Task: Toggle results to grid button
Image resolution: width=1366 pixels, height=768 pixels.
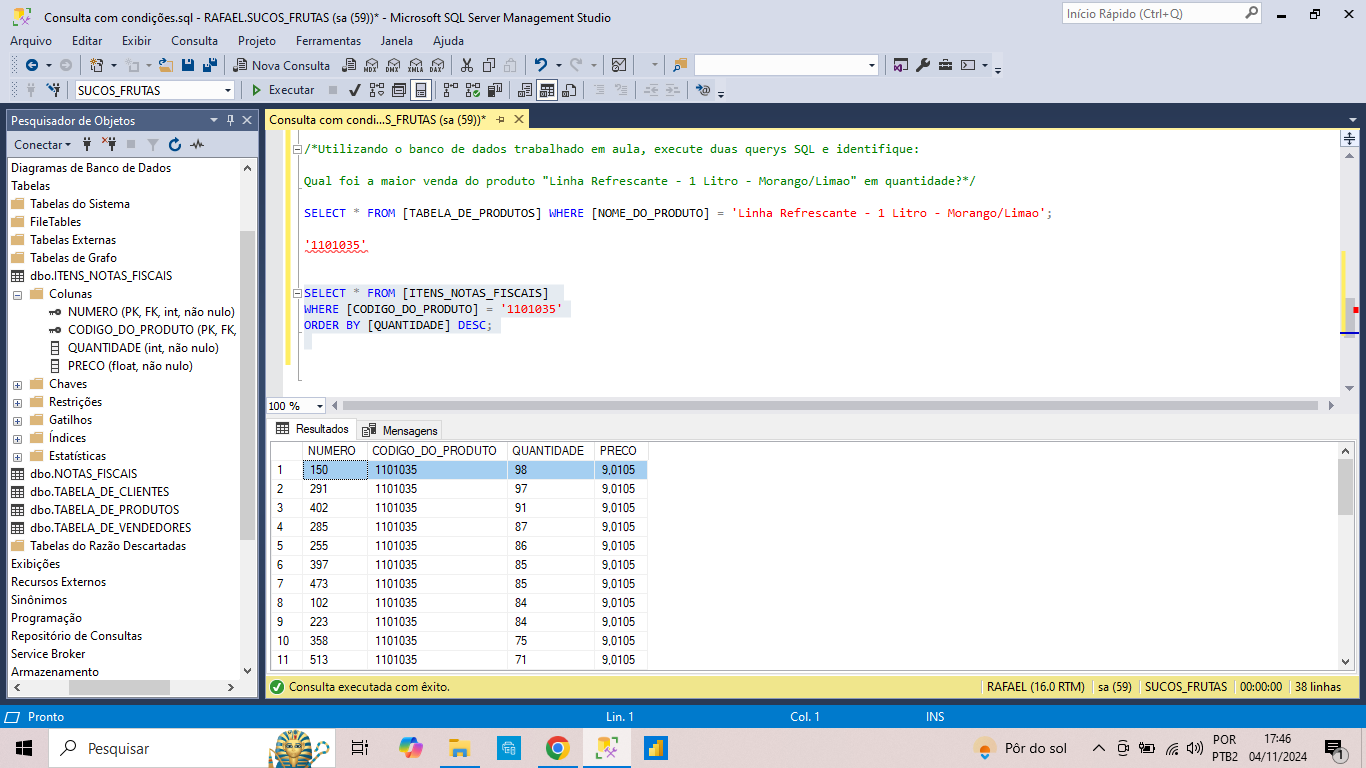Action: (x=546, y=90)
